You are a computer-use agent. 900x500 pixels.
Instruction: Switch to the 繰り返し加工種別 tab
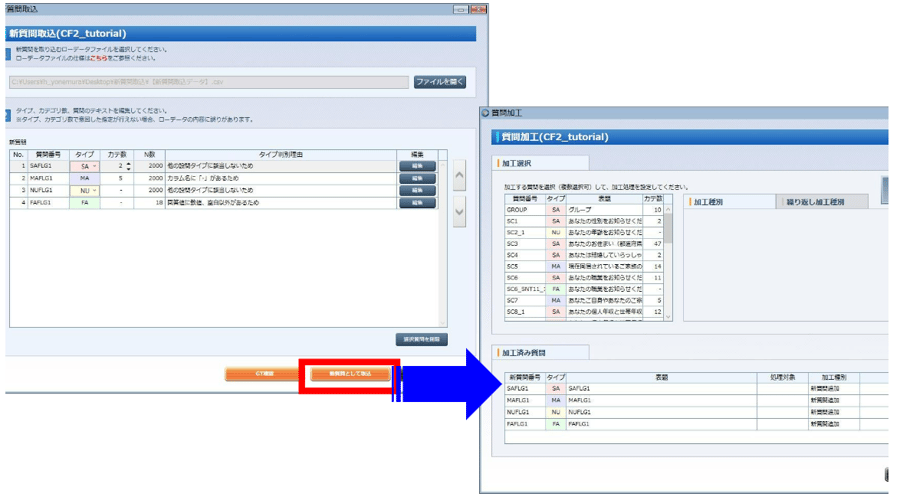tap(824, 201)
